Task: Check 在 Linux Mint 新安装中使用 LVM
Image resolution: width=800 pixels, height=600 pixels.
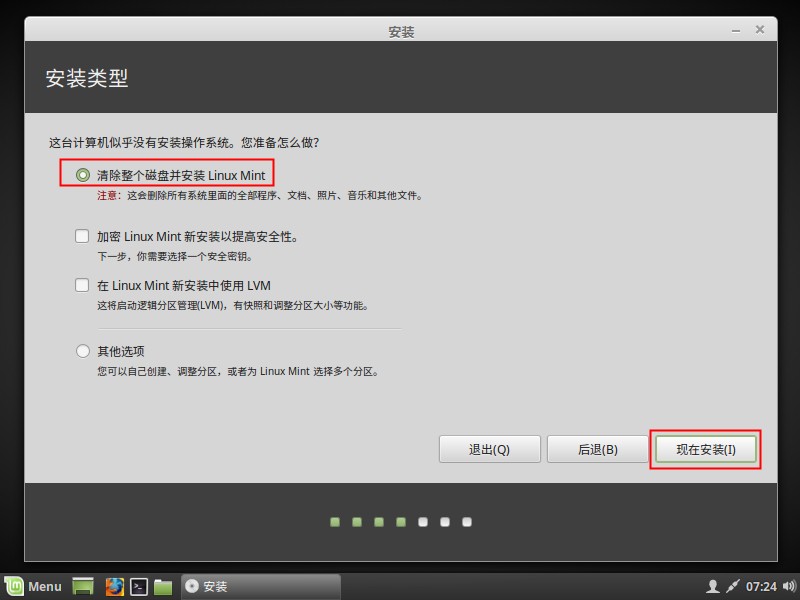Action: [x=82, y=286]
